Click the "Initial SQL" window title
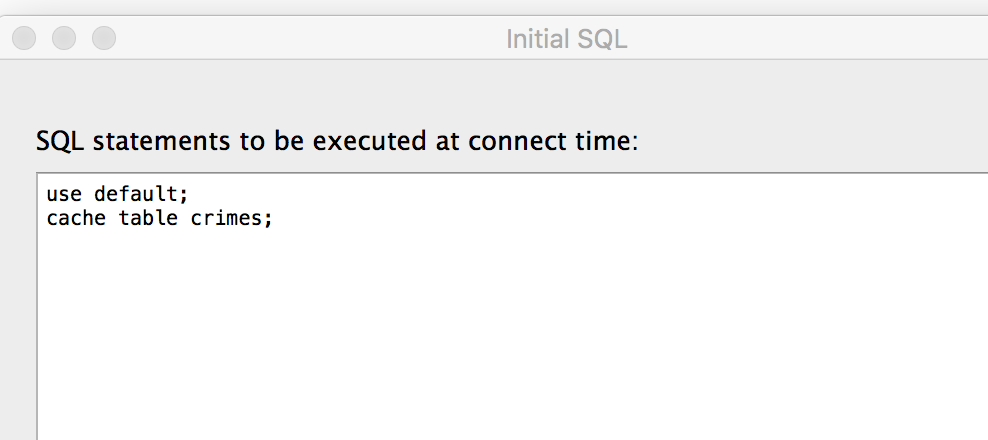 click(x=566, y=39)
